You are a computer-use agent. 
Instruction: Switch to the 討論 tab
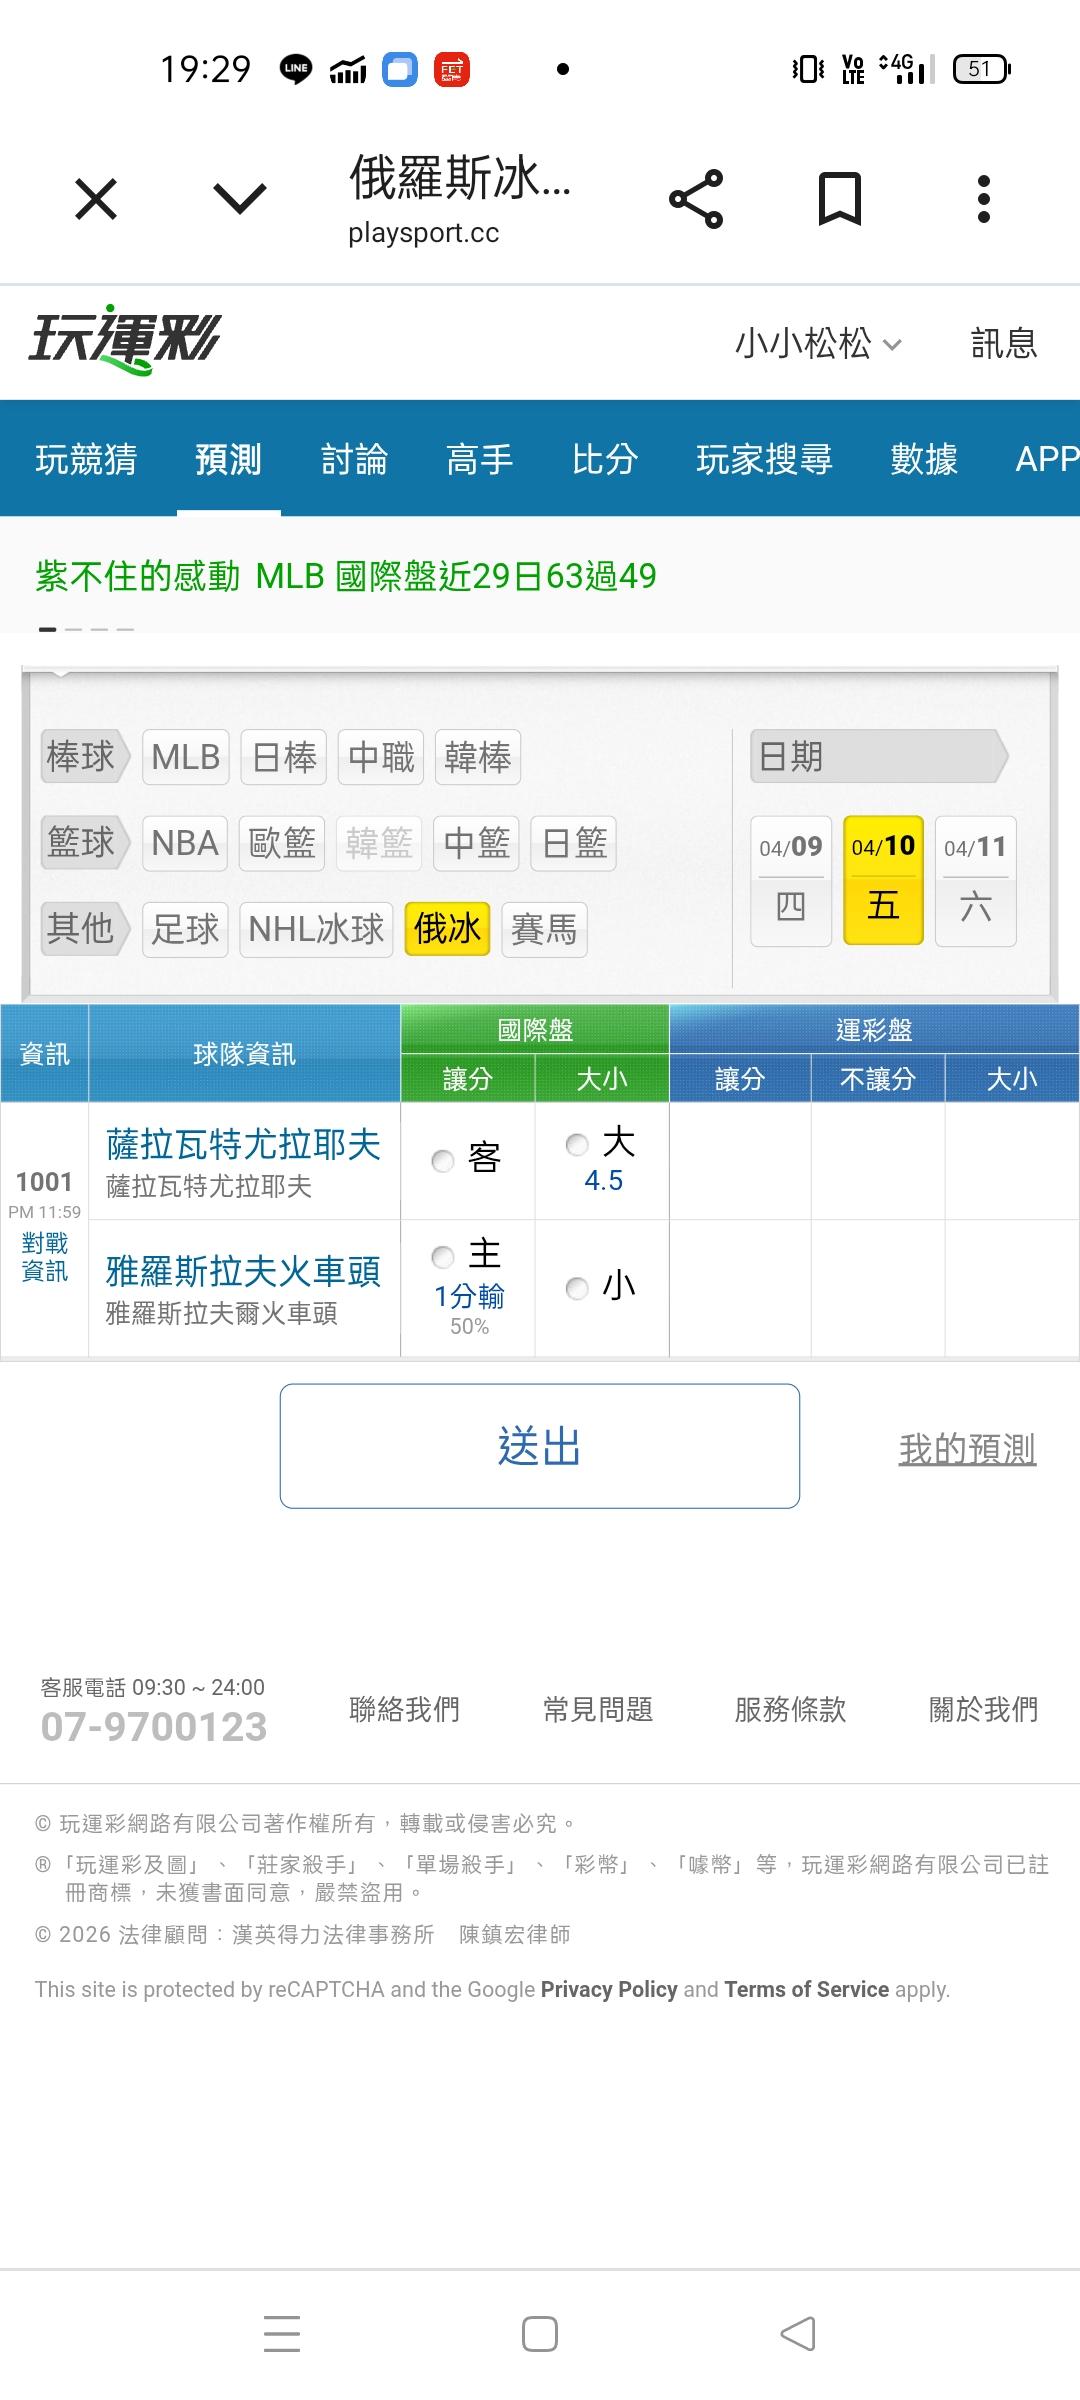click(x=354, y=459)
